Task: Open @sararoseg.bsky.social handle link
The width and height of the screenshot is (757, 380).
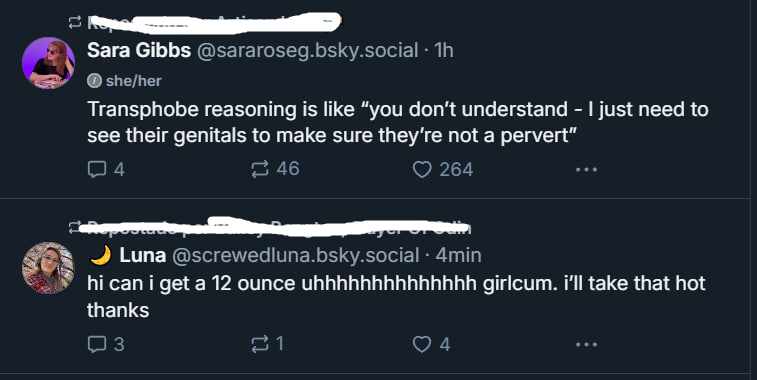Action: click(x=308, y=50)
